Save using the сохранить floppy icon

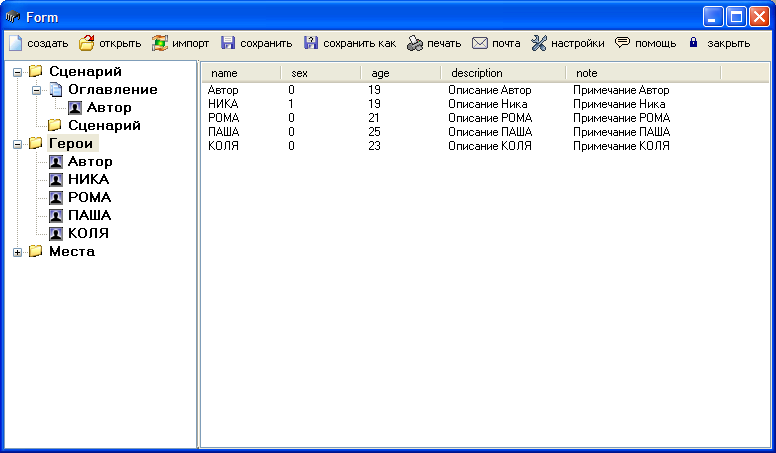(x=228, y=43)
